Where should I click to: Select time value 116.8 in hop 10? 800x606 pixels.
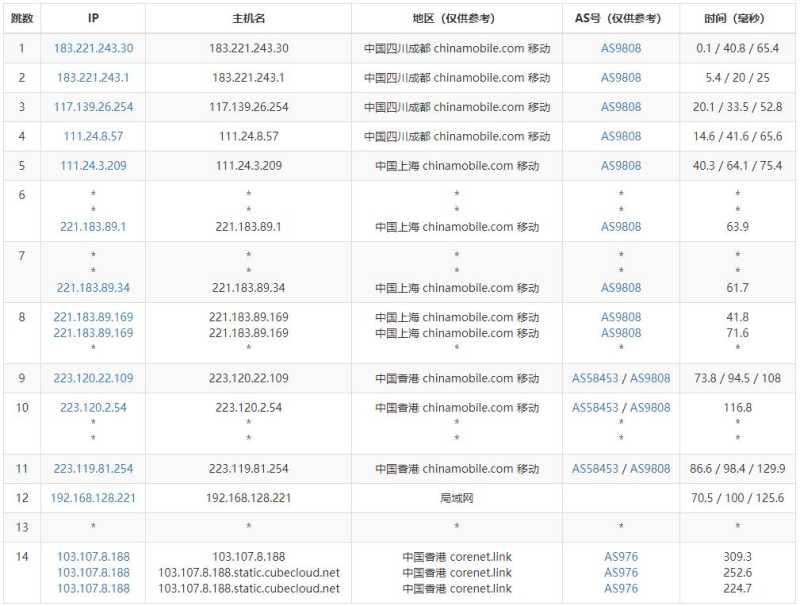(x=737, y=408)
